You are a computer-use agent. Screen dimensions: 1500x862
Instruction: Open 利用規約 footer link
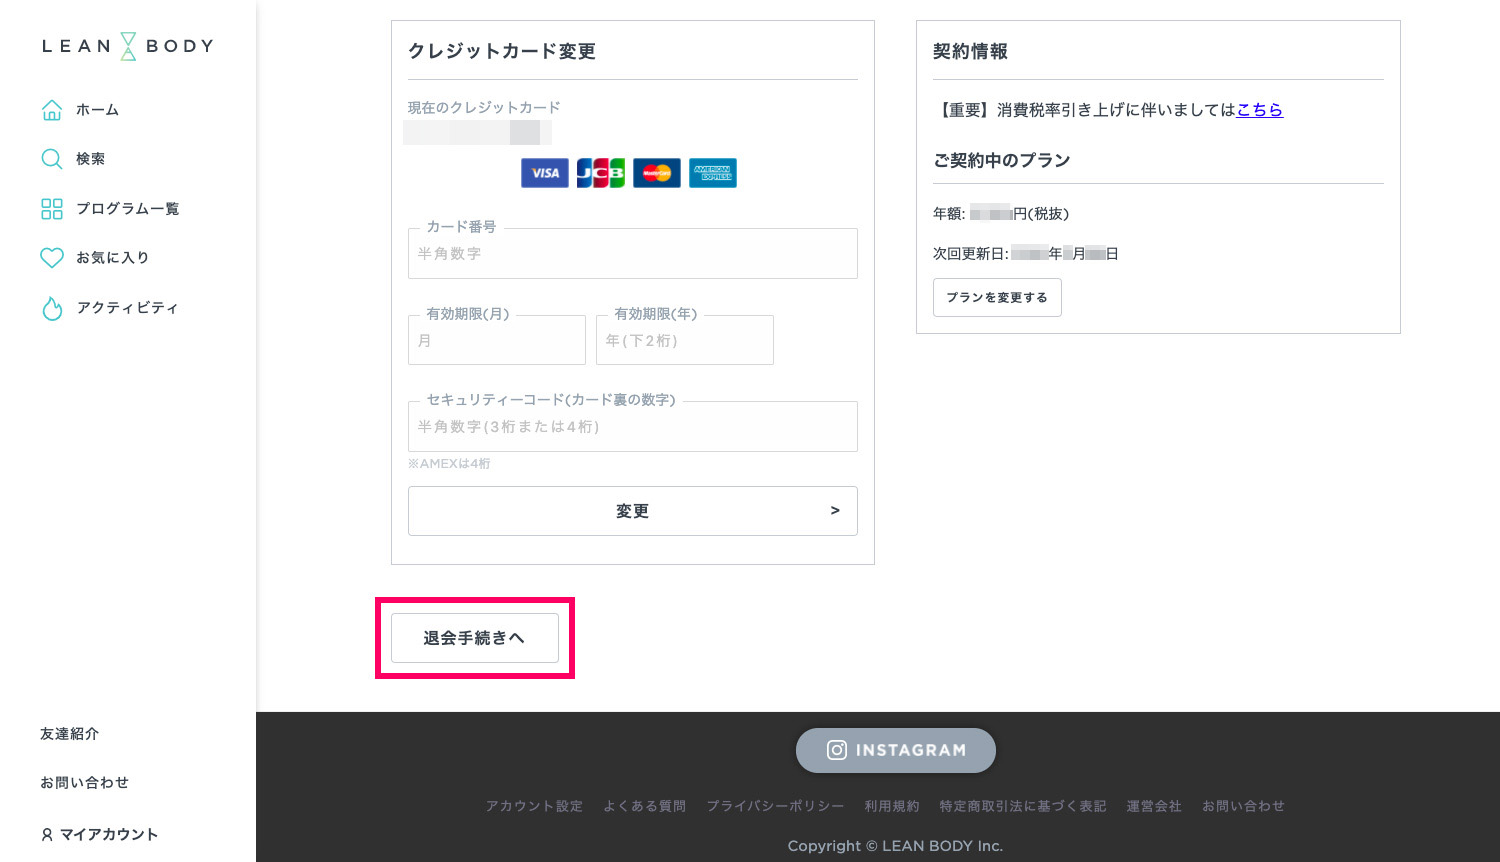coord(892,806)
